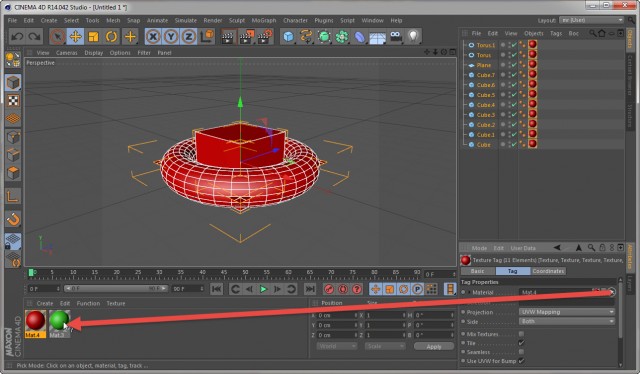This screenshot has width=640, height=374.
Task: Open the MoGraph menu
Action: pos(264,20)
